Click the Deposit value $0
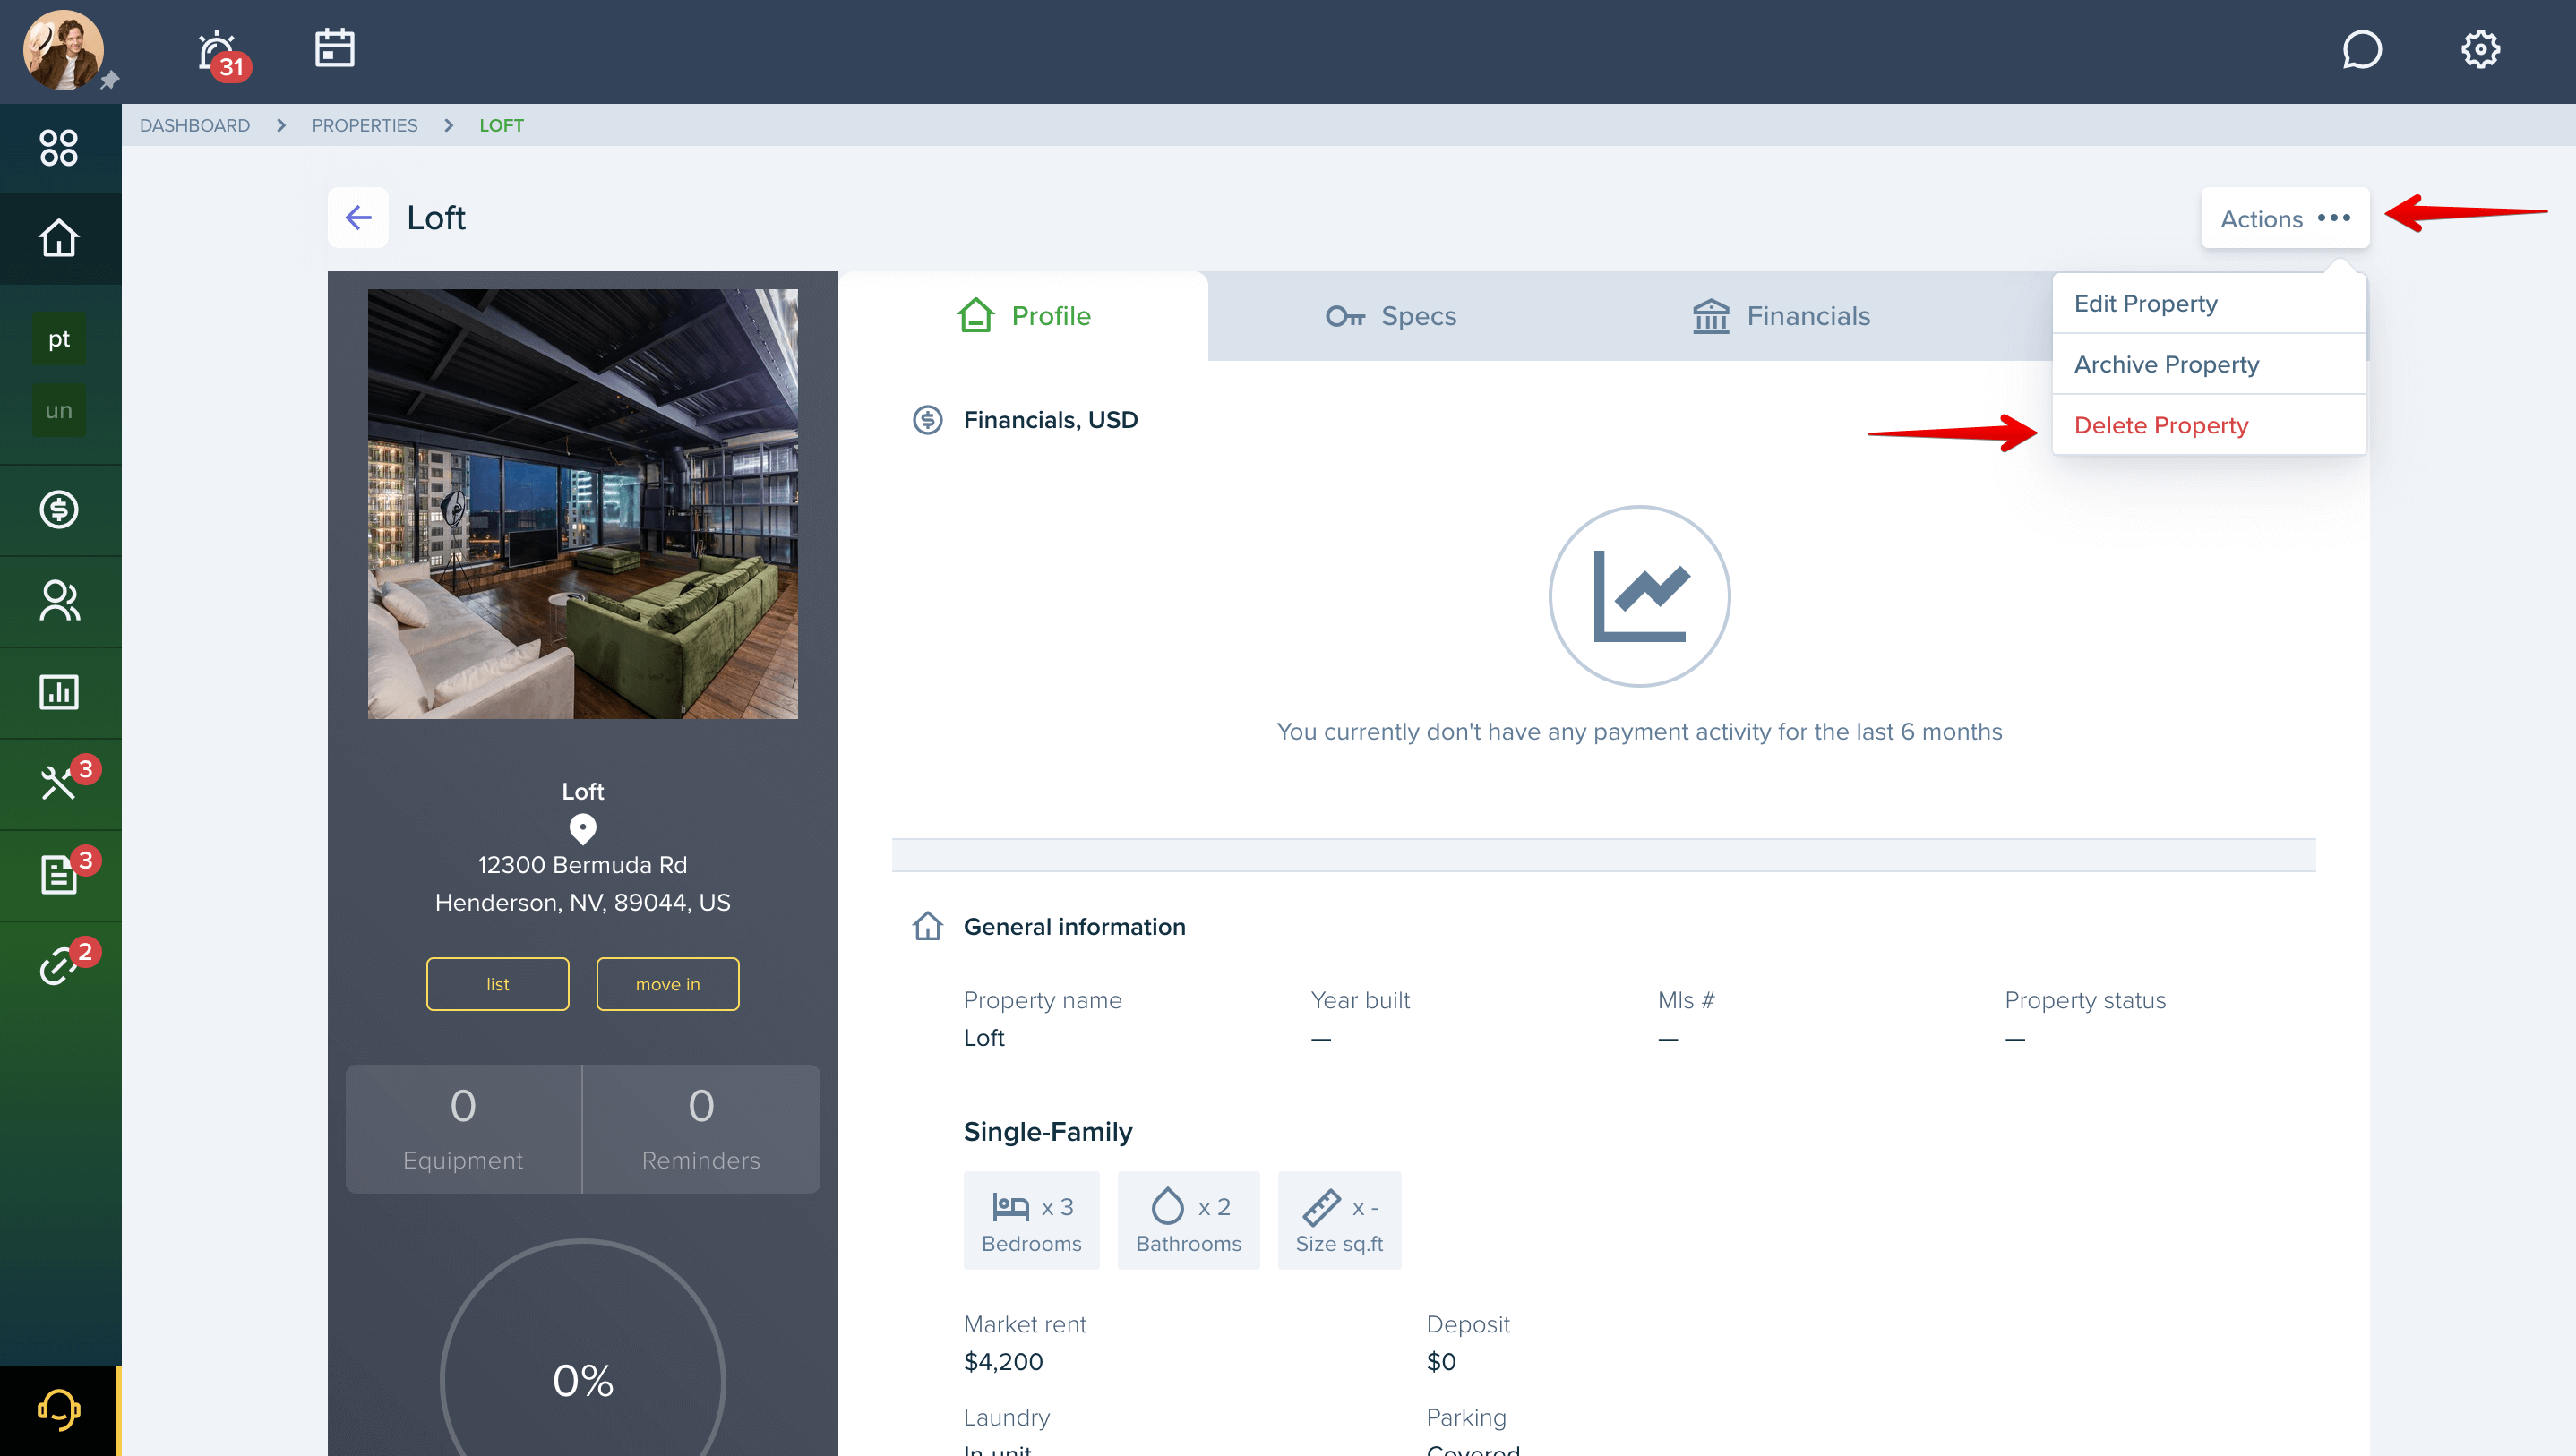This screenshot has height=1456, width=2576. [1441, 1362]
